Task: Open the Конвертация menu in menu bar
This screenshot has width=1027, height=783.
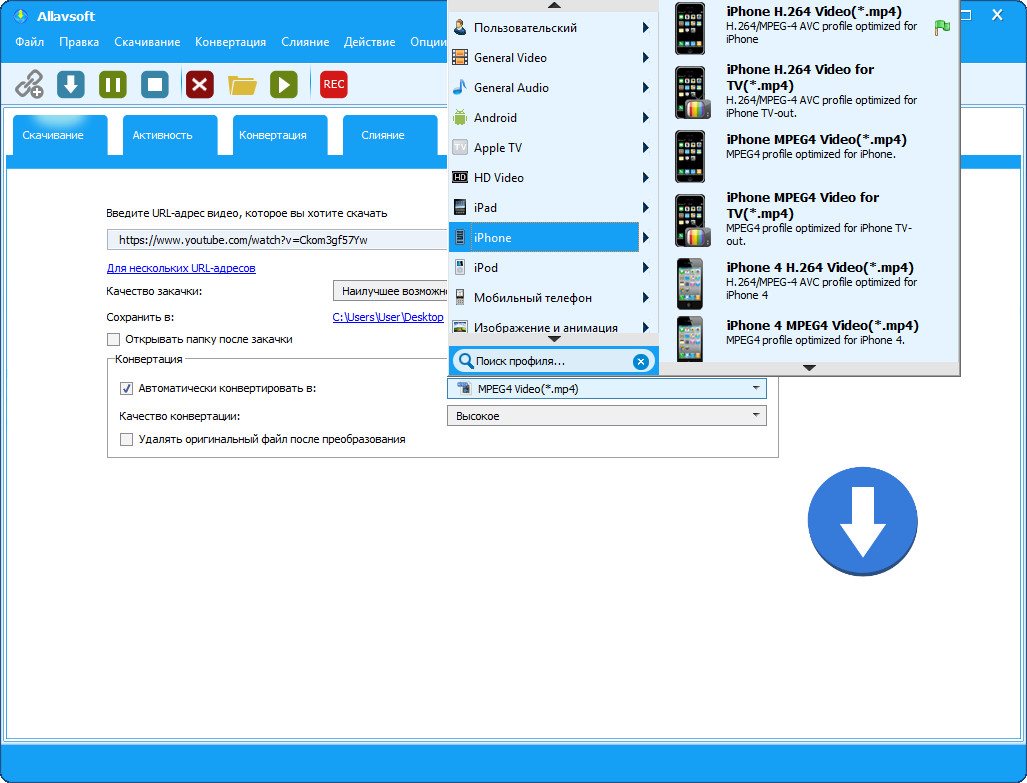Action: click(231, 42)
